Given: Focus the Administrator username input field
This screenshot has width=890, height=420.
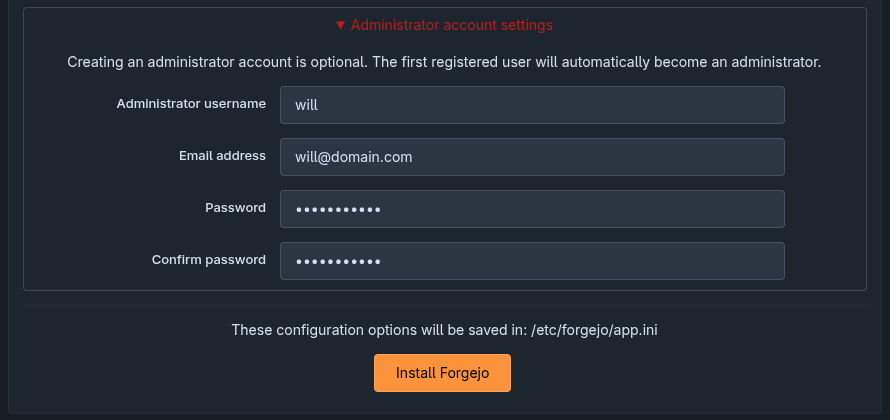Looking at the screenshot, I should coord(532,105).
